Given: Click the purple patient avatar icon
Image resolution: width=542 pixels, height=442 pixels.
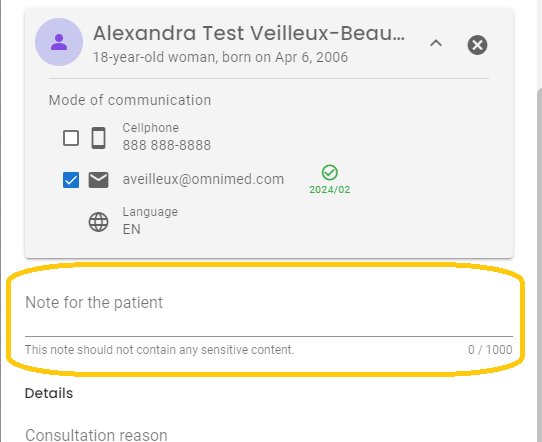Looking at the screenshot, I should (x=59, y=42).
